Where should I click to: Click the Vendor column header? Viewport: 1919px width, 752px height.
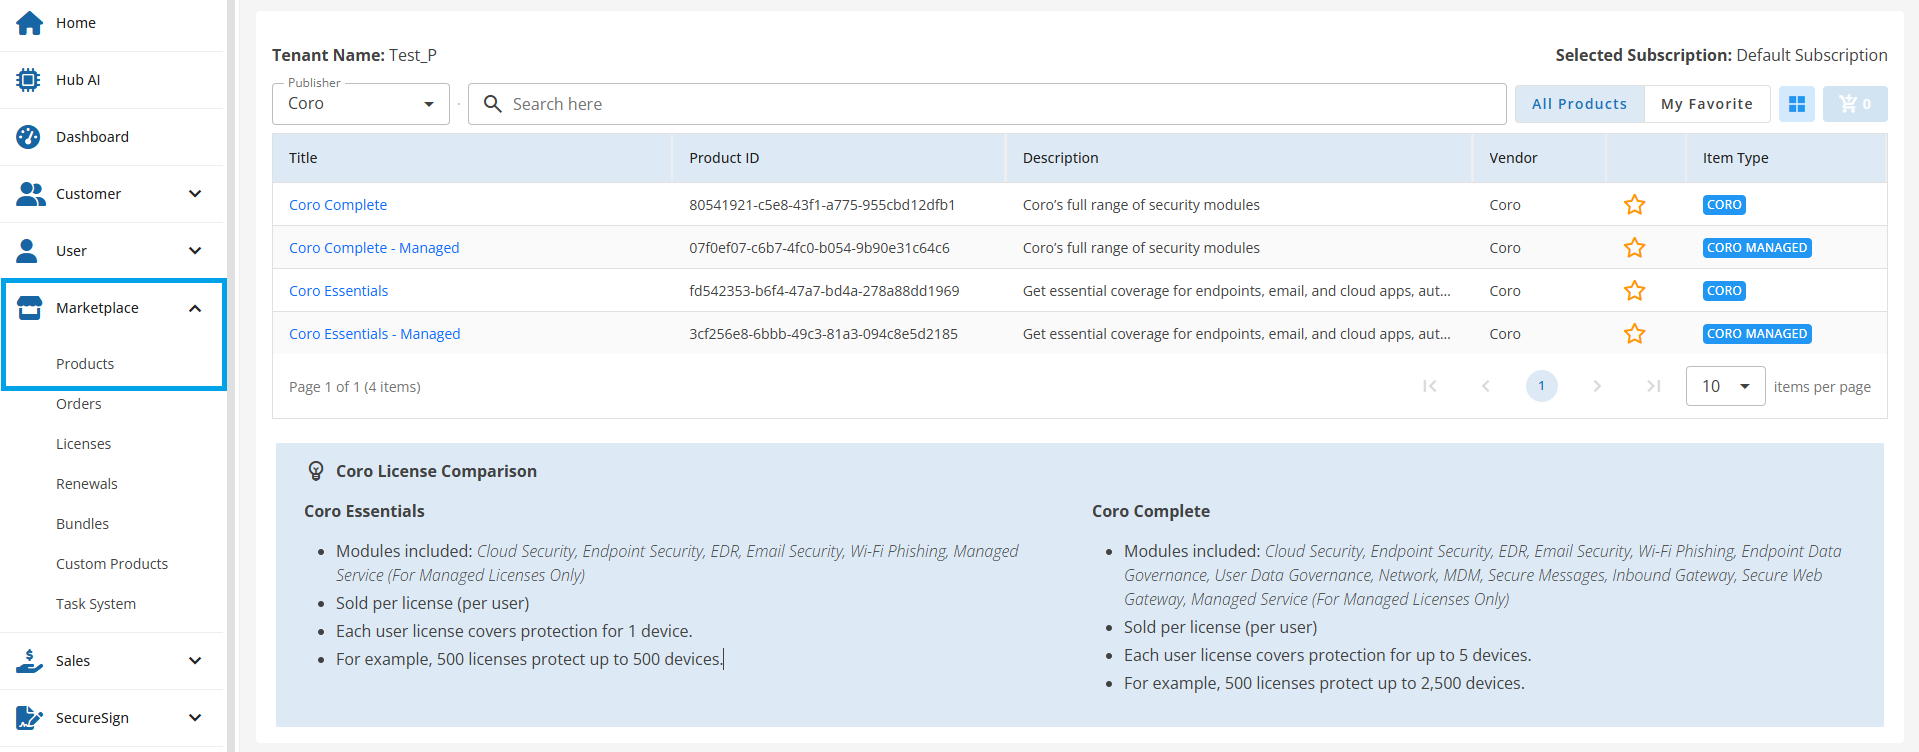pyautogui.click(x=1540, y=158)
